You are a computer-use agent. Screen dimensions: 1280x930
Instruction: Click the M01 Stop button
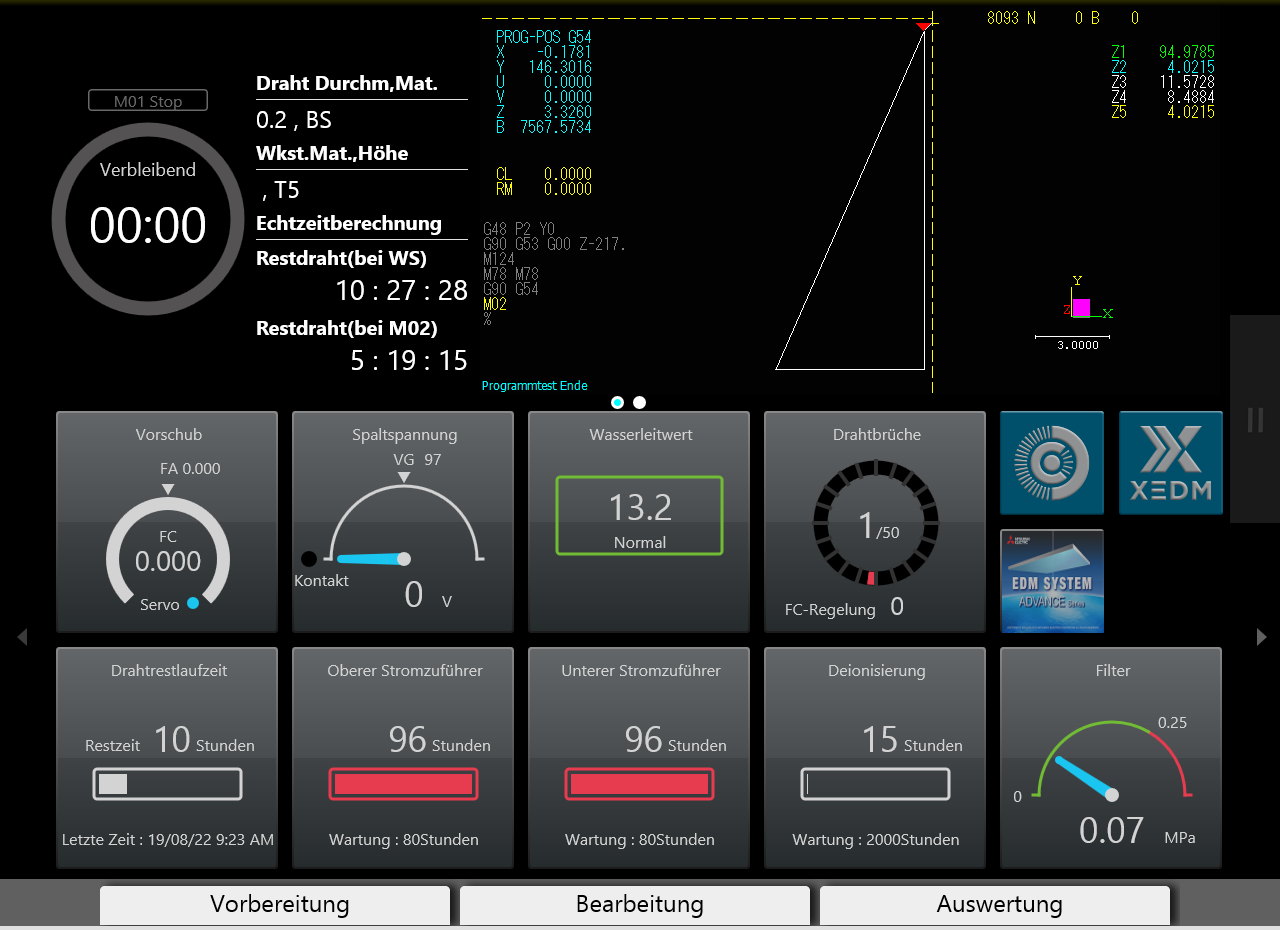tap(148, 101)
